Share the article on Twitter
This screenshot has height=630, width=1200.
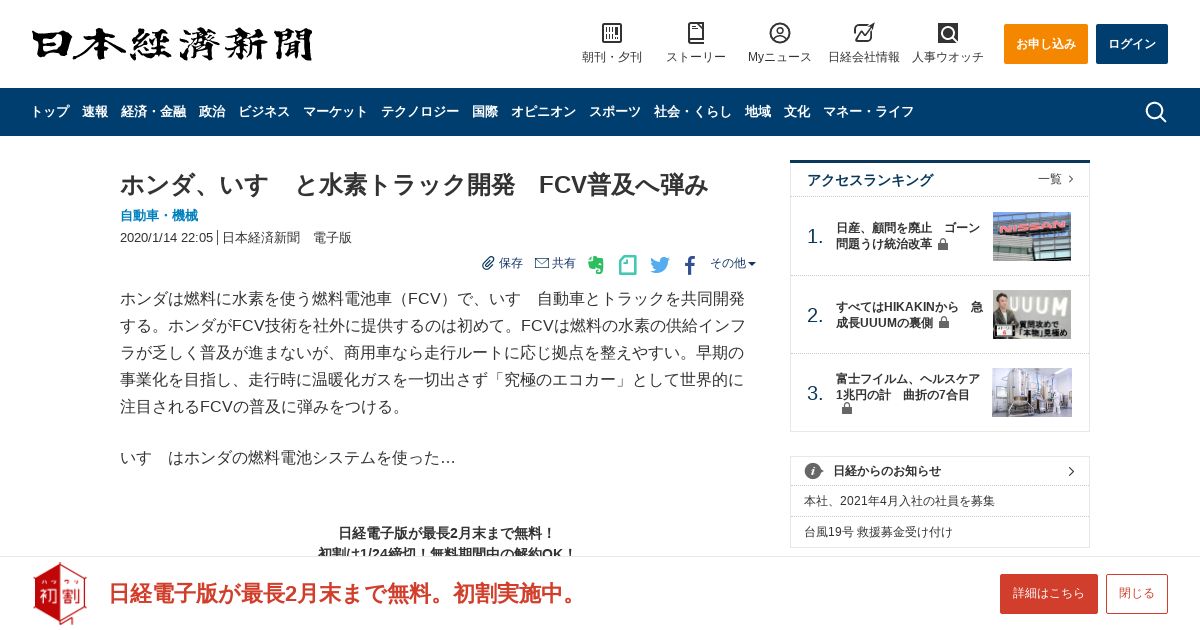(660, 265)
